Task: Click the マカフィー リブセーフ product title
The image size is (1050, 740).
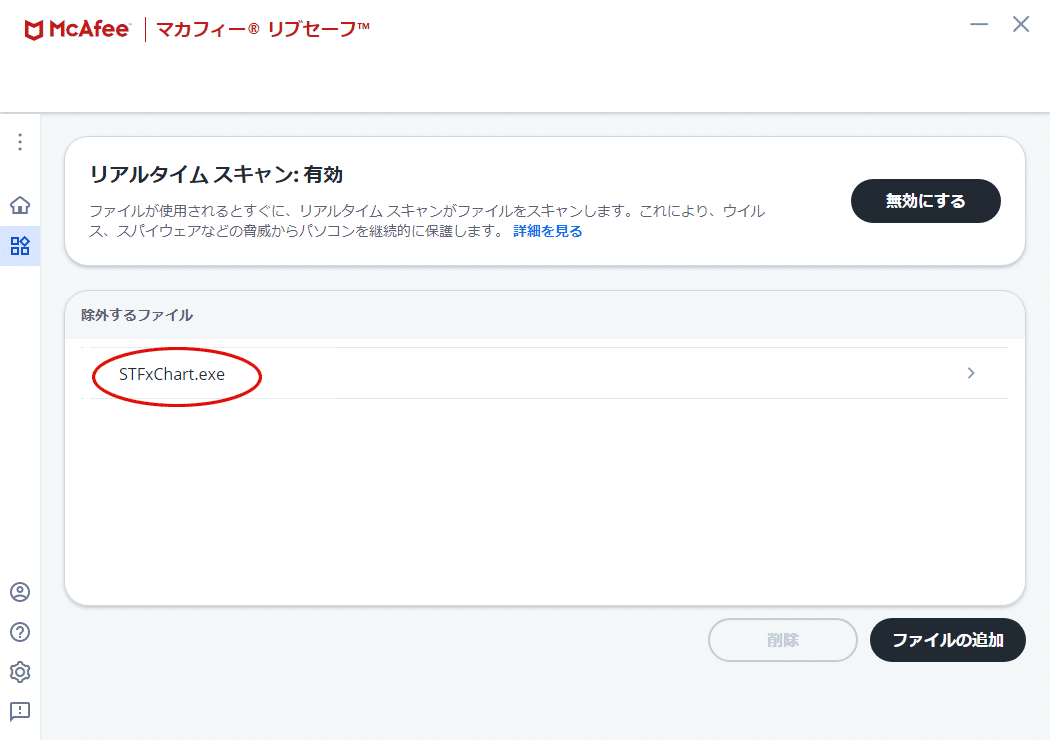Action: [262, 29]
